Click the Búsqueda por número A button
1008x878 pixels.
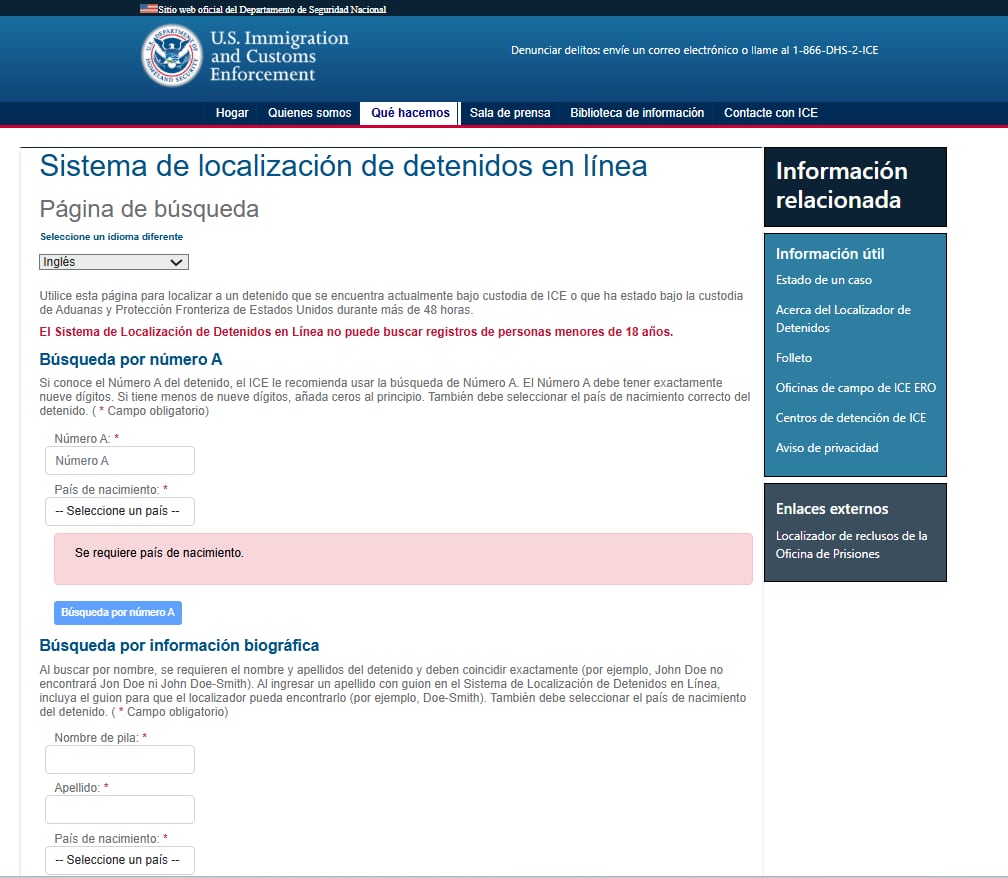point(118,613)
